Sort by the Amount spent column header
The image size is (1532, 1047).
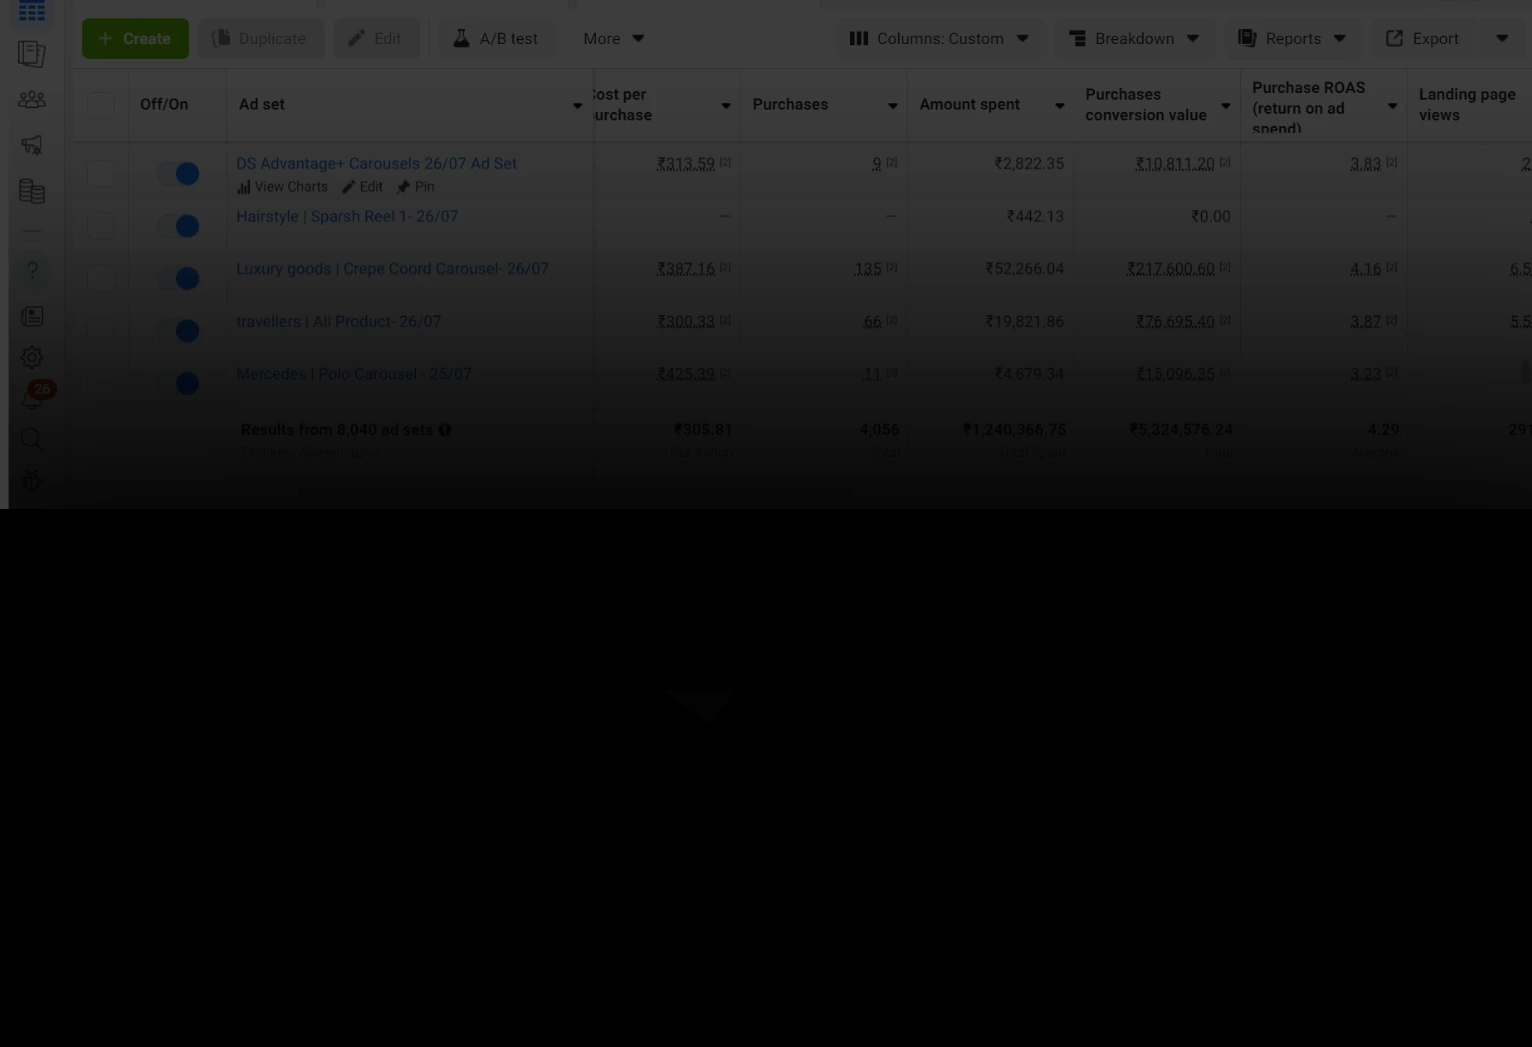coord(969,105)
